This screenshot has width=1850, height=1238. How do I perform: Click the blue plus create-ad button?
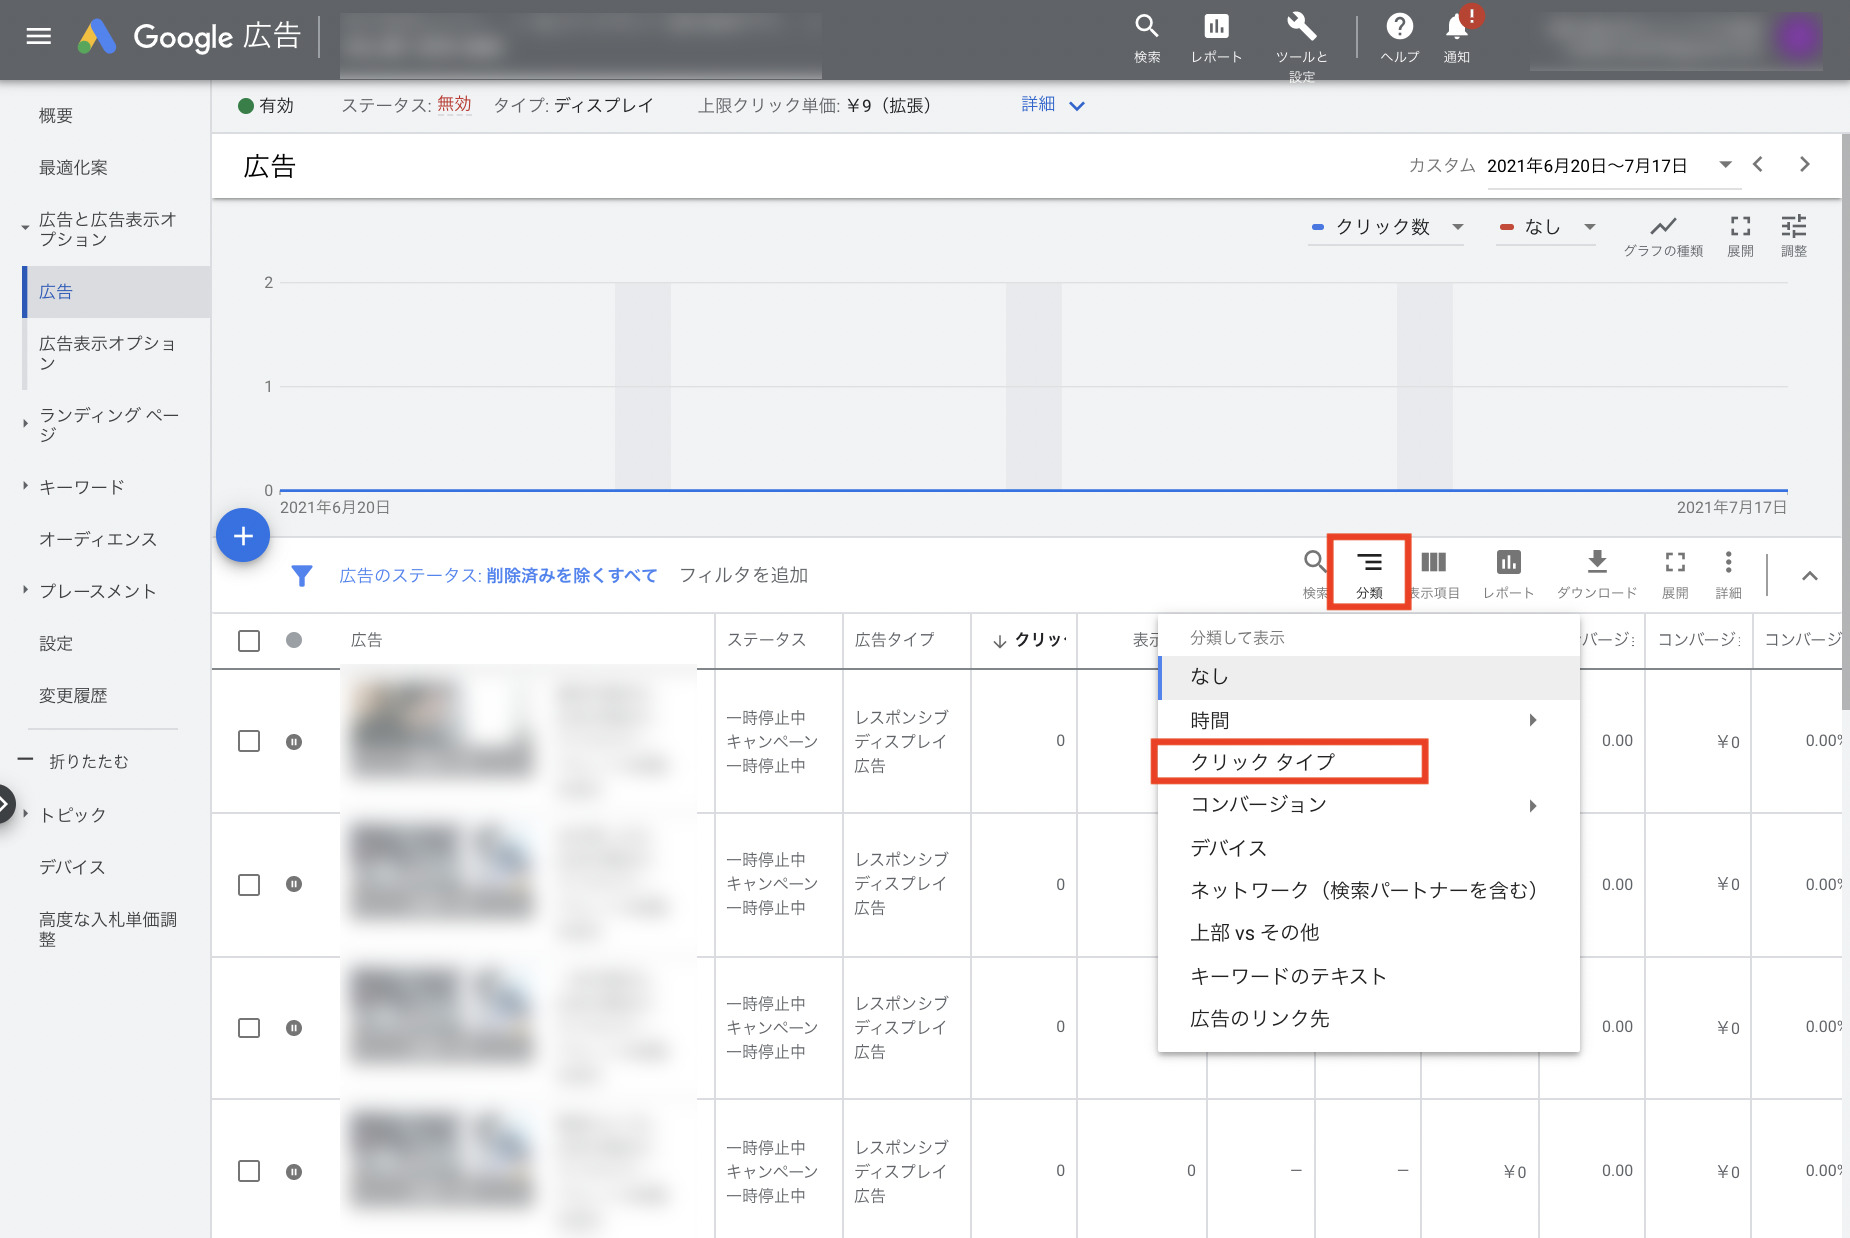[x=243, y=536]
